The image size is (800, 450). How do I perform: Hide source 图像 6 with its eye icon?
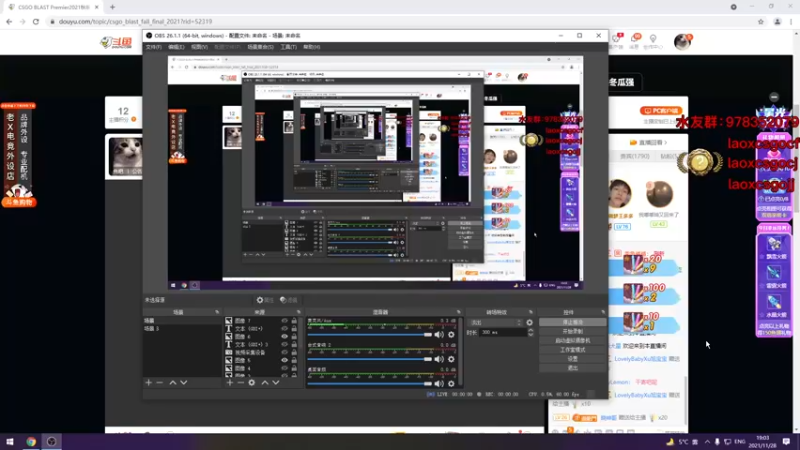tap(285, 337)
